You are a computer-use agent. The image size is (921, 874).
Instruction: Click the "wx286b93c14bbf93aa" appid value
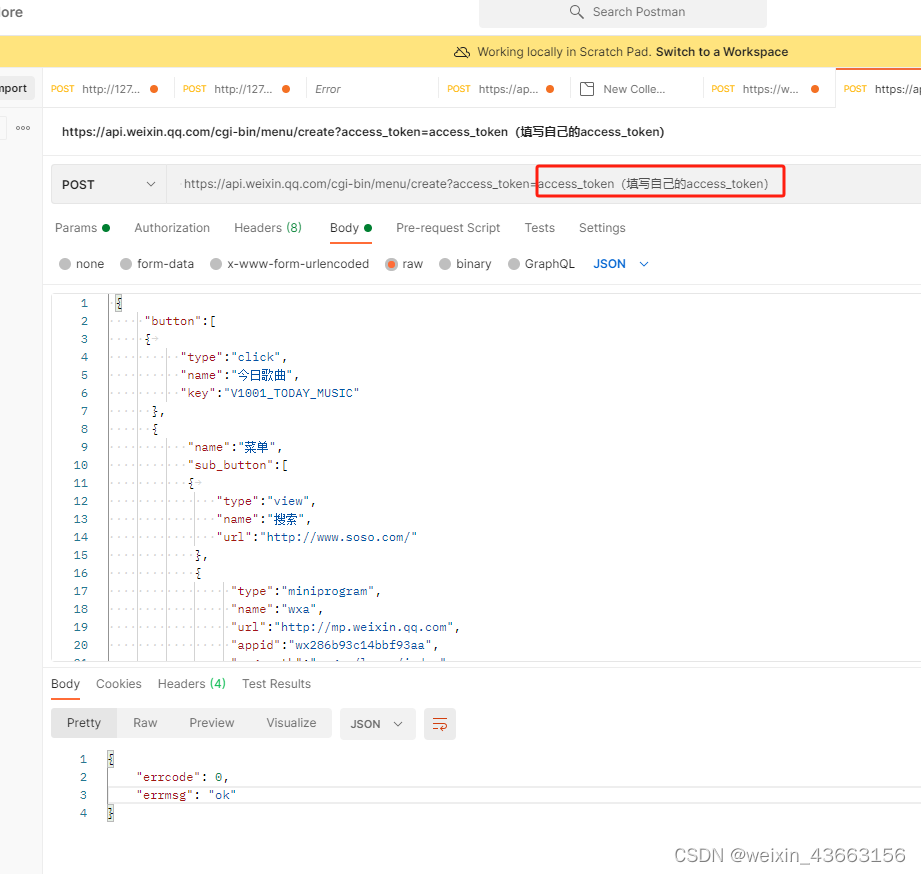click(x=360, y=645)
